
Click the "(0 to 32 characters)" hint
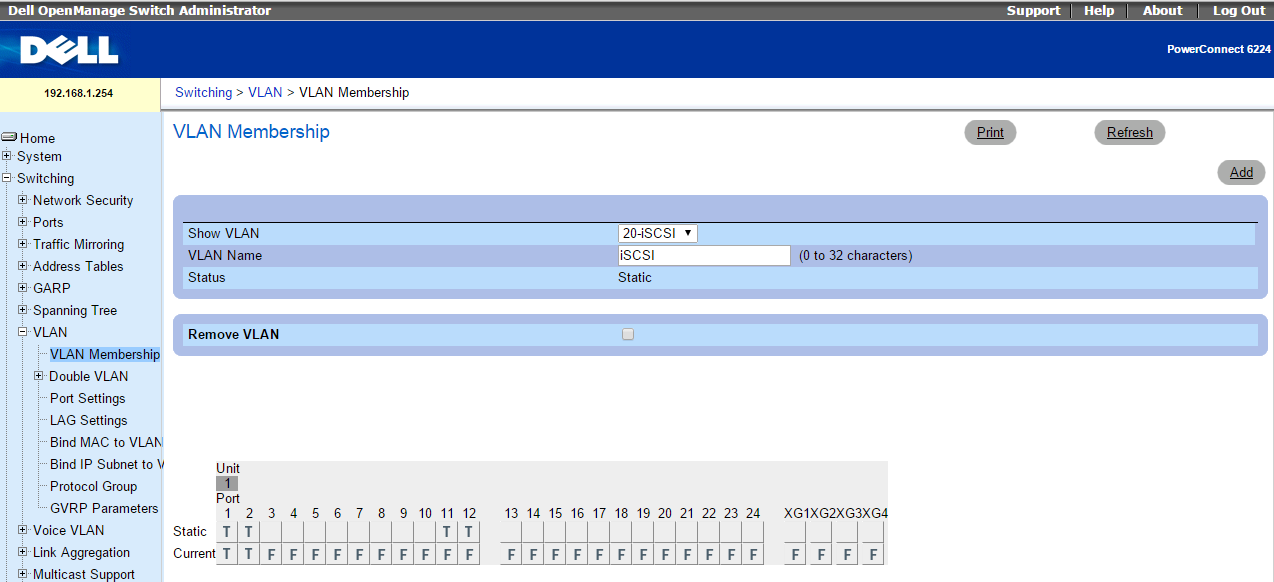pyautogui.click(x=855, y=255)
